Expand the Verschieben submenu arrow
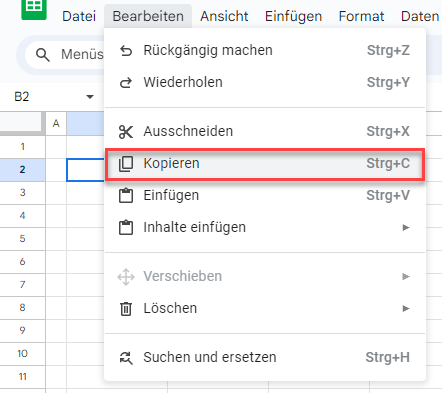 point(406,277)
